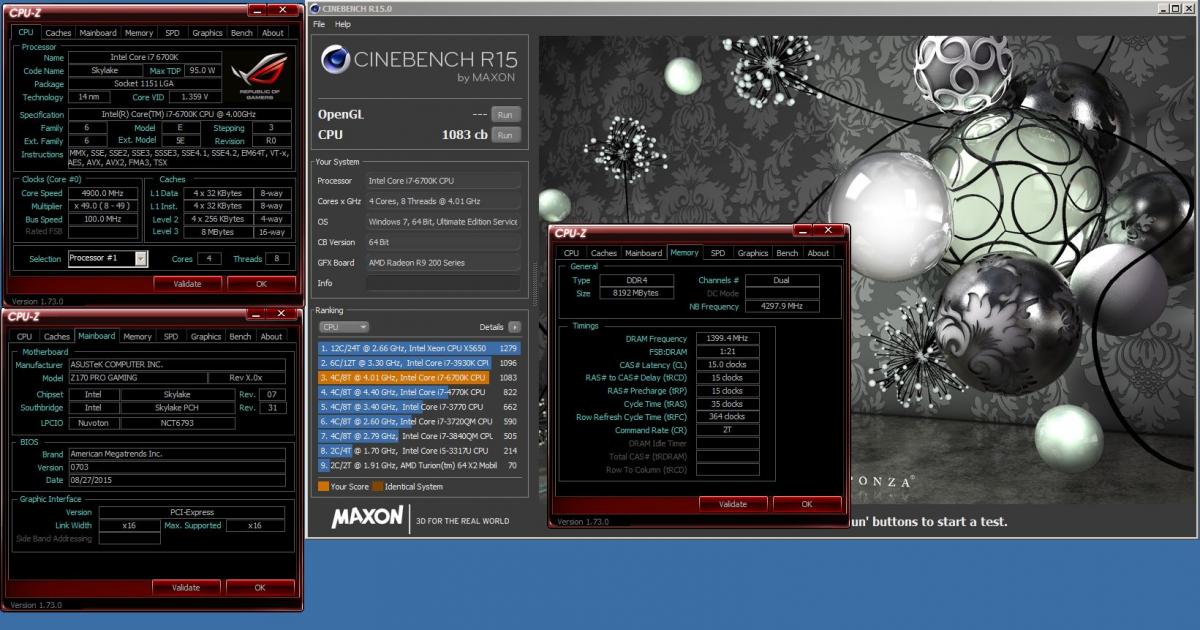The image size is (1200, 630).
Task: Select ranking row for Core i5-3317U
Action: coord(419,451)
